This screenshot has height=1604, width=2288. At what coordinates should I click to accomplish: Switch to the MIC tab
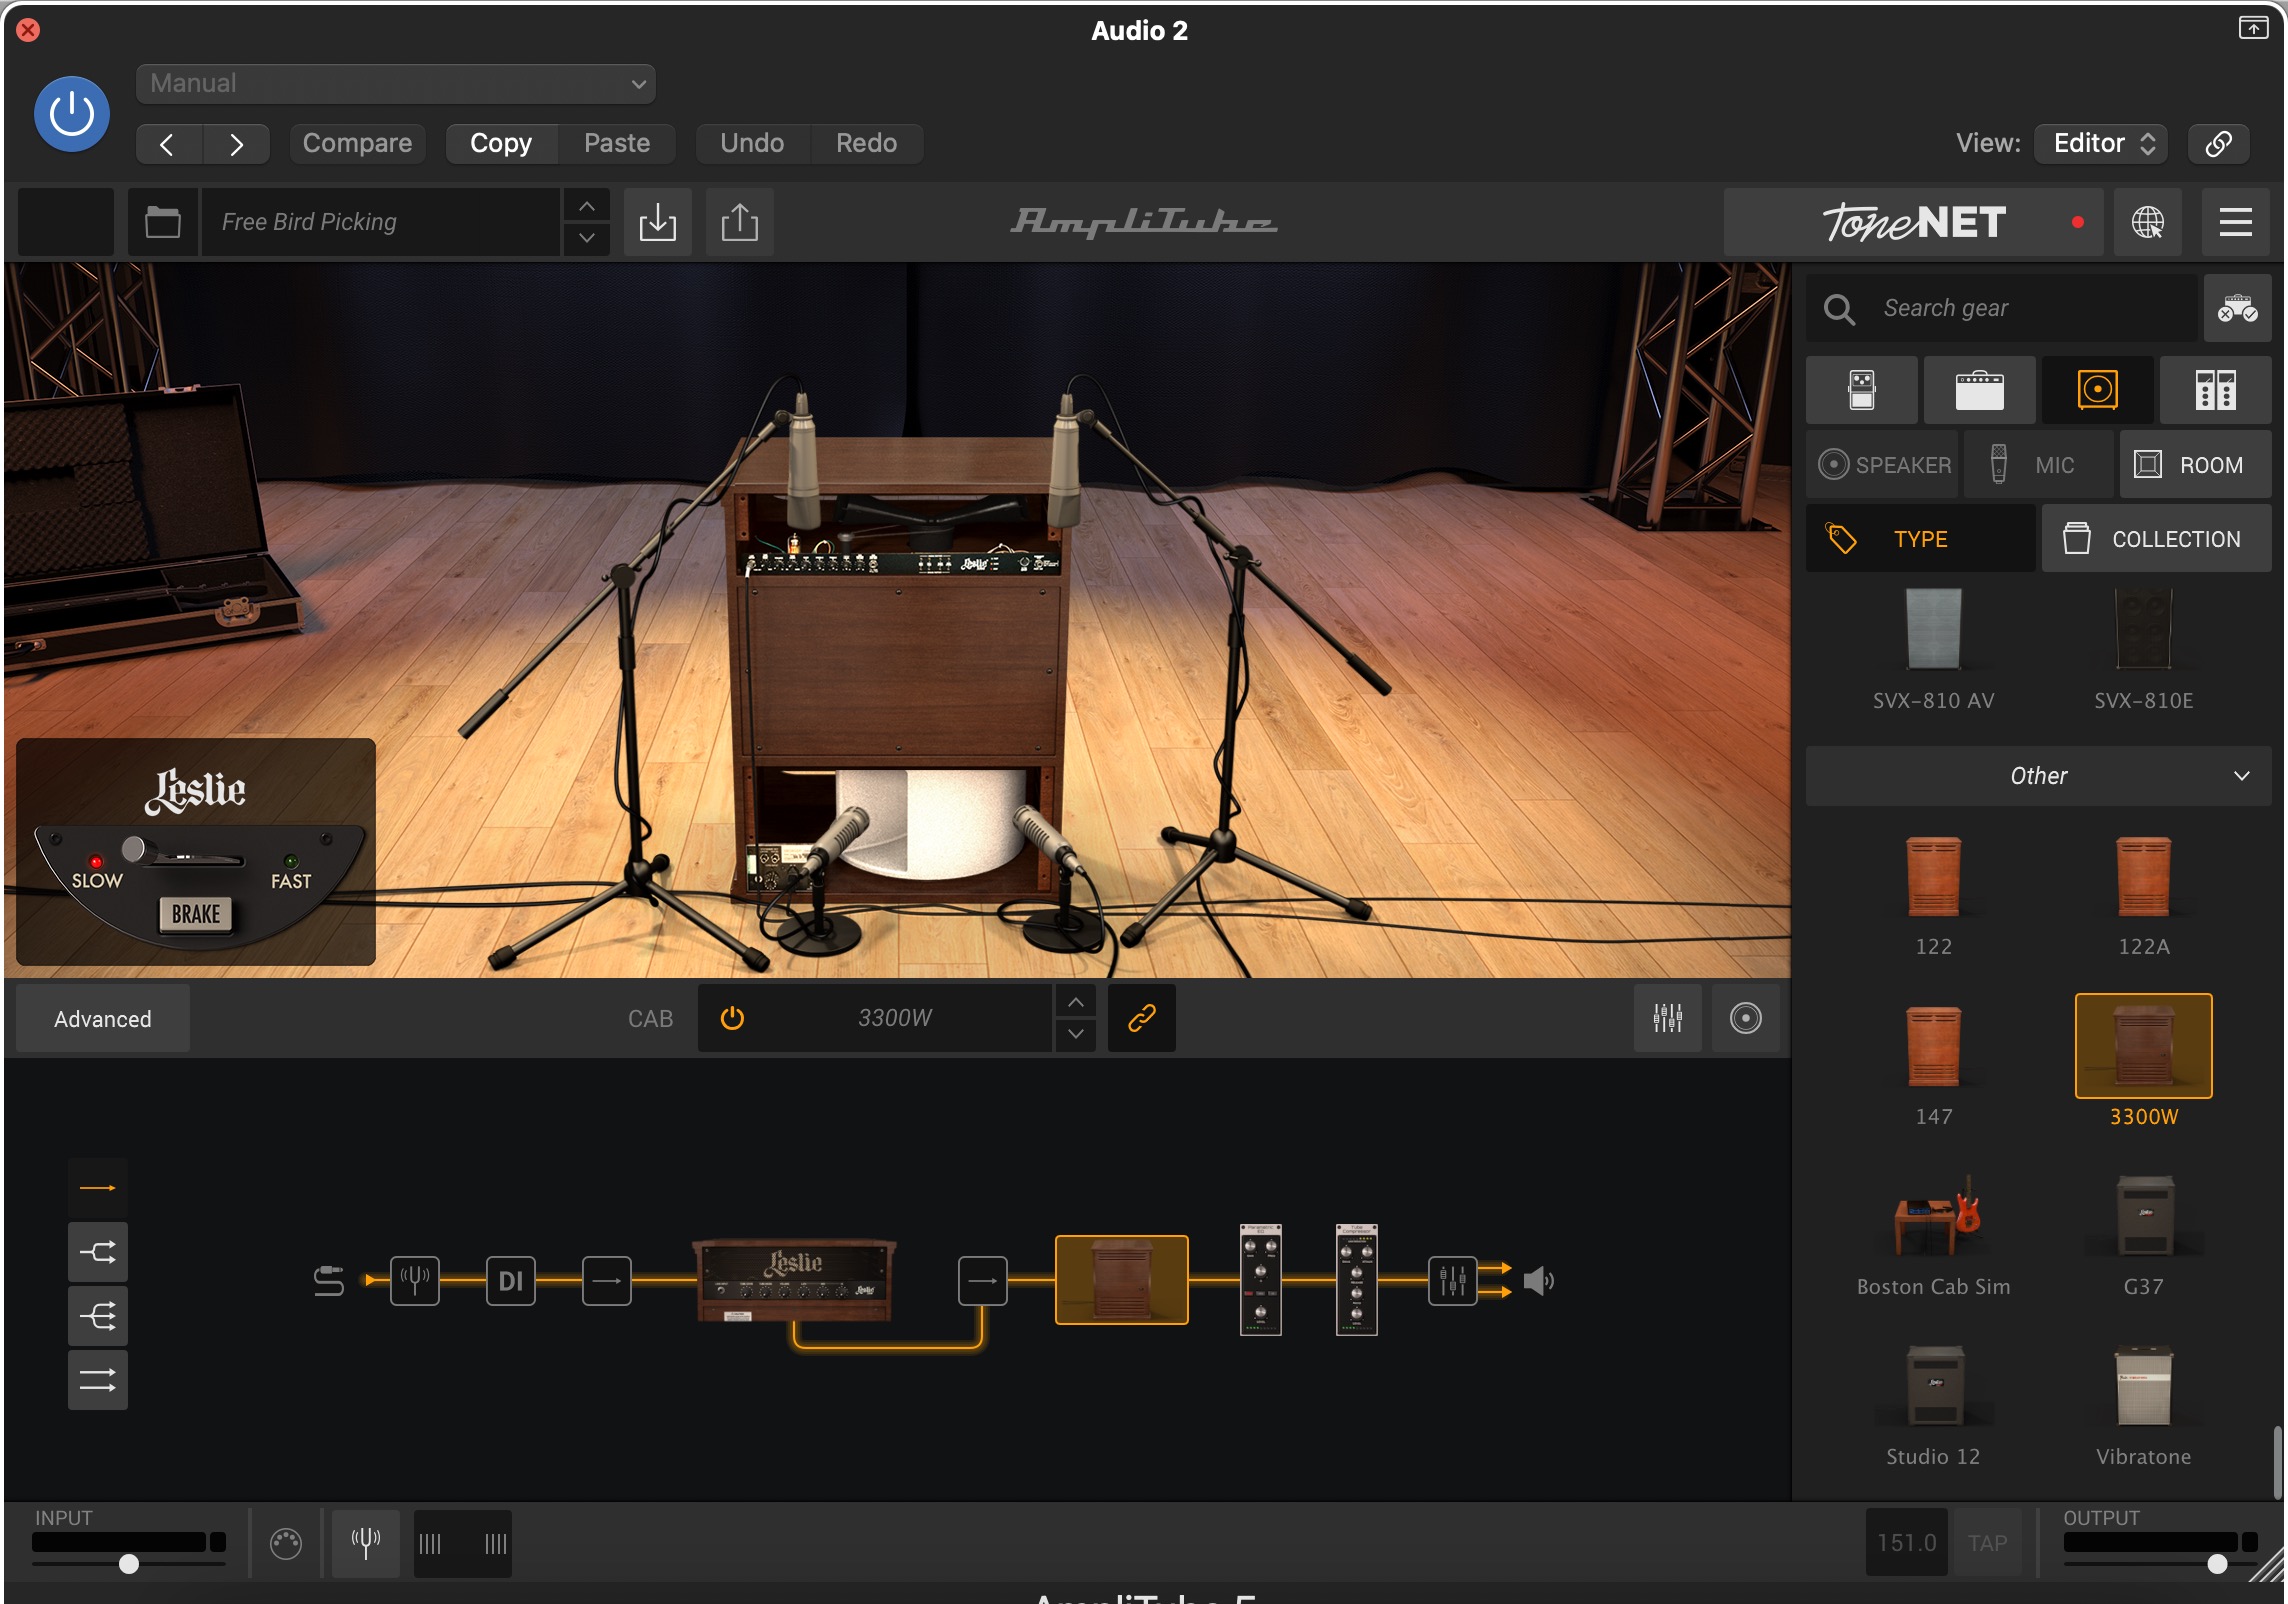click(2039, 465)
